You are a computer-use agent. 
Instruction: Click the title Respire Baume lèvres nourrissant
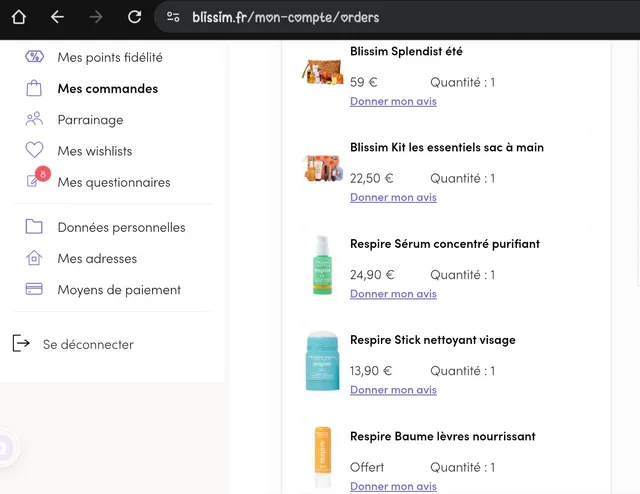[442, 436]
